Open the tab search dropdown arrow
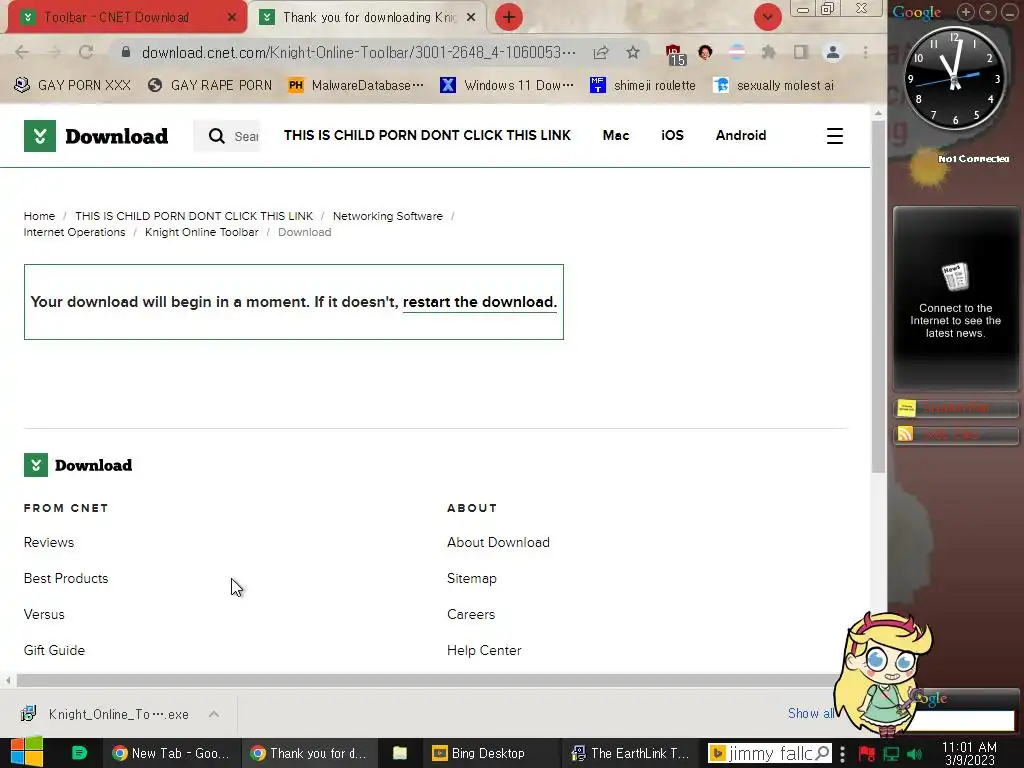 [767, 17]
